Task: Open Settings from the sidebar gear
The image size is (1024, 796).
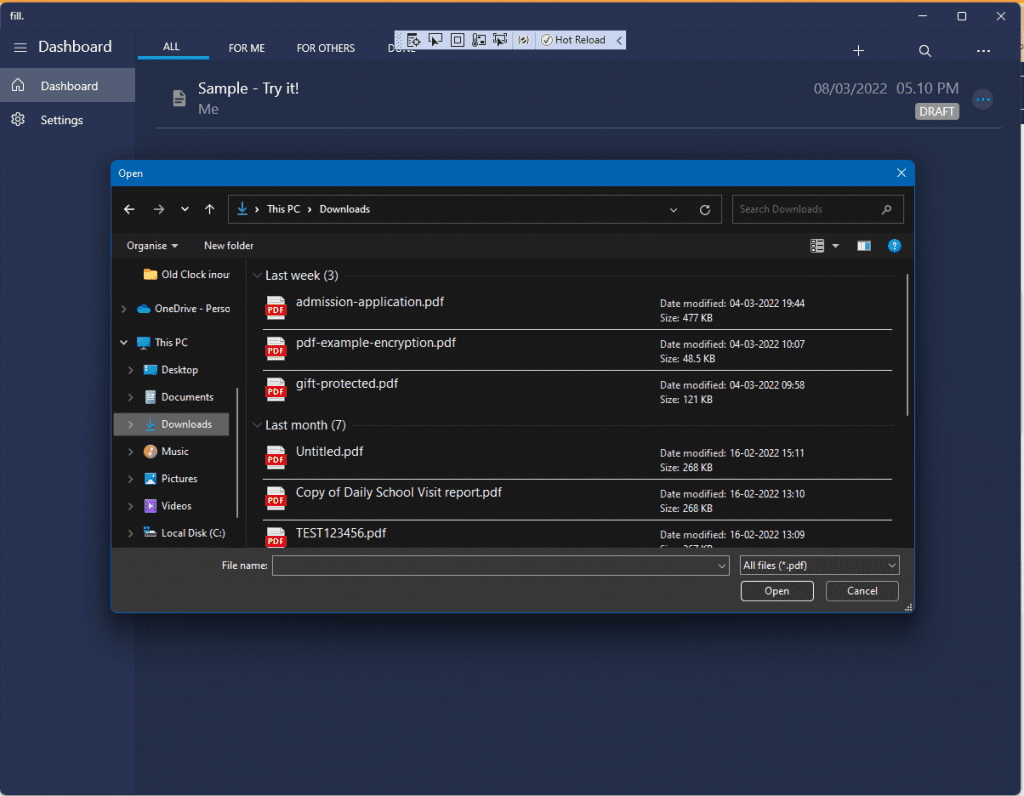Action: point(18,120)
